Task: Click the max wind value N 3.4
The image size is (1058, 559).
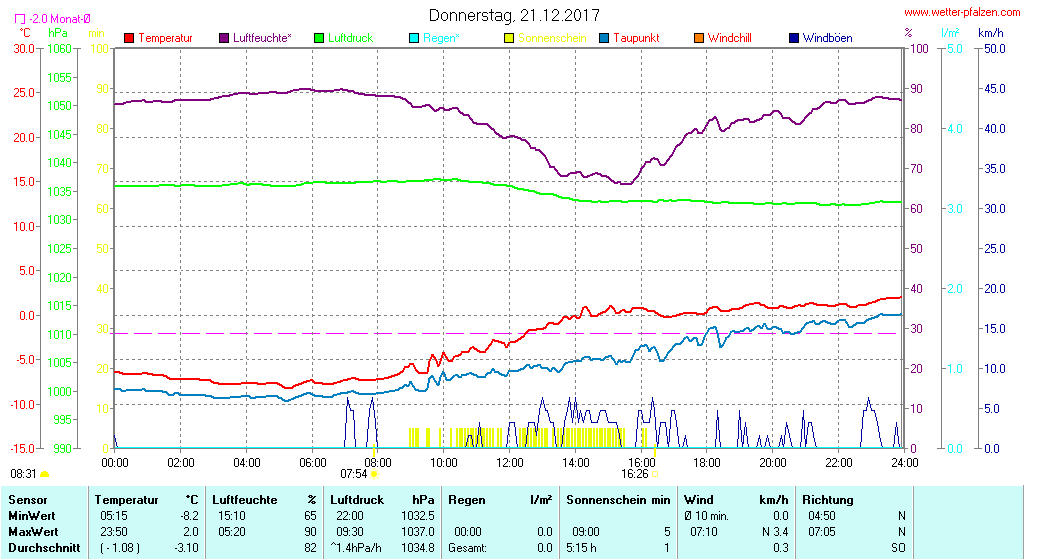Action: pyautogui.click(x=775, y=532)
